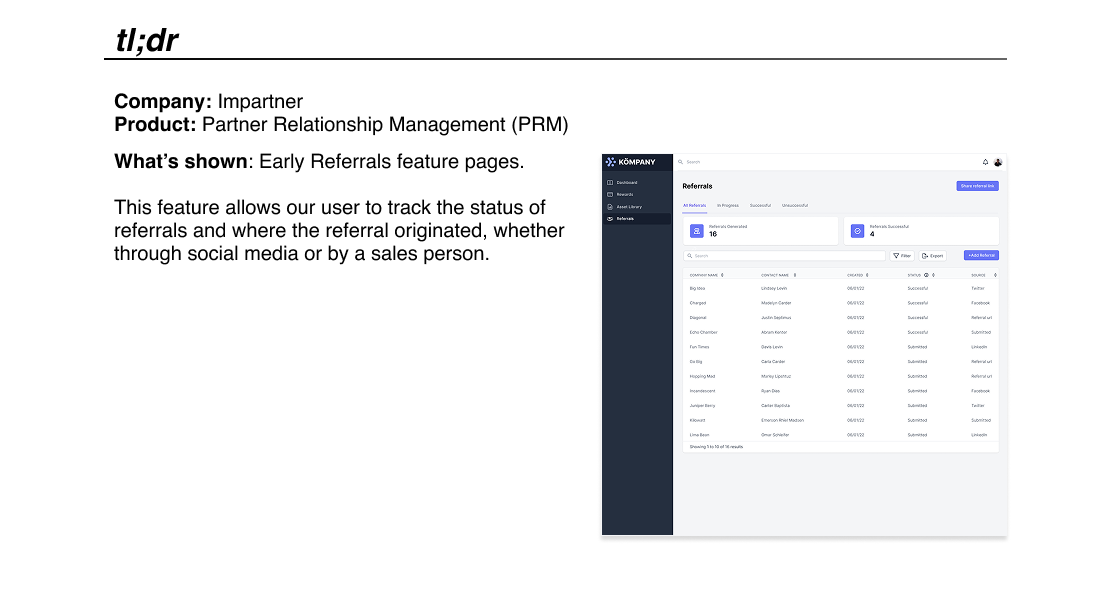Screen dimensions: 1110x591
Task: Sort by the Company Name column arrows
Action: tap(722, 274)
